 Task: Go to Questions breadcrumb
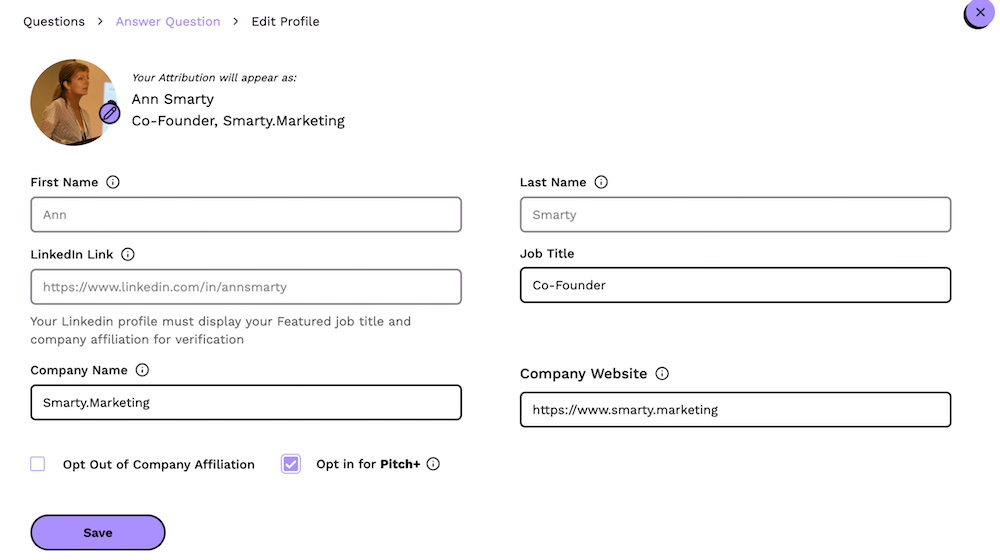(x=54, y=21)
